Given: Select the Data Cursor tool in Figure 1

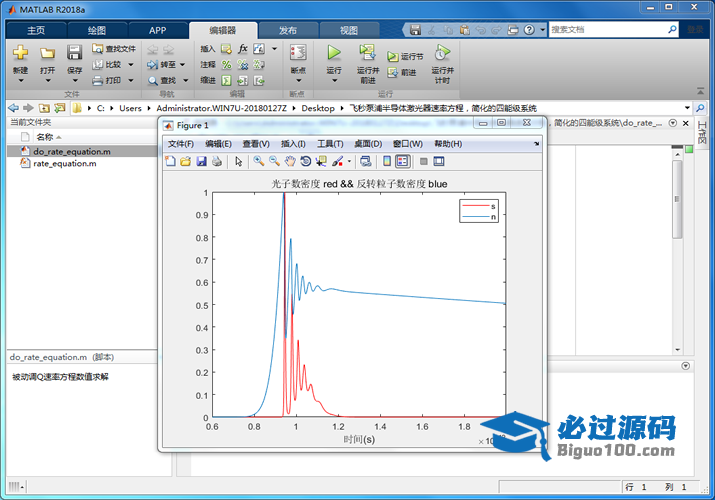Looking at the screenshot, I should pyautogui.click(x=321, y=161).
